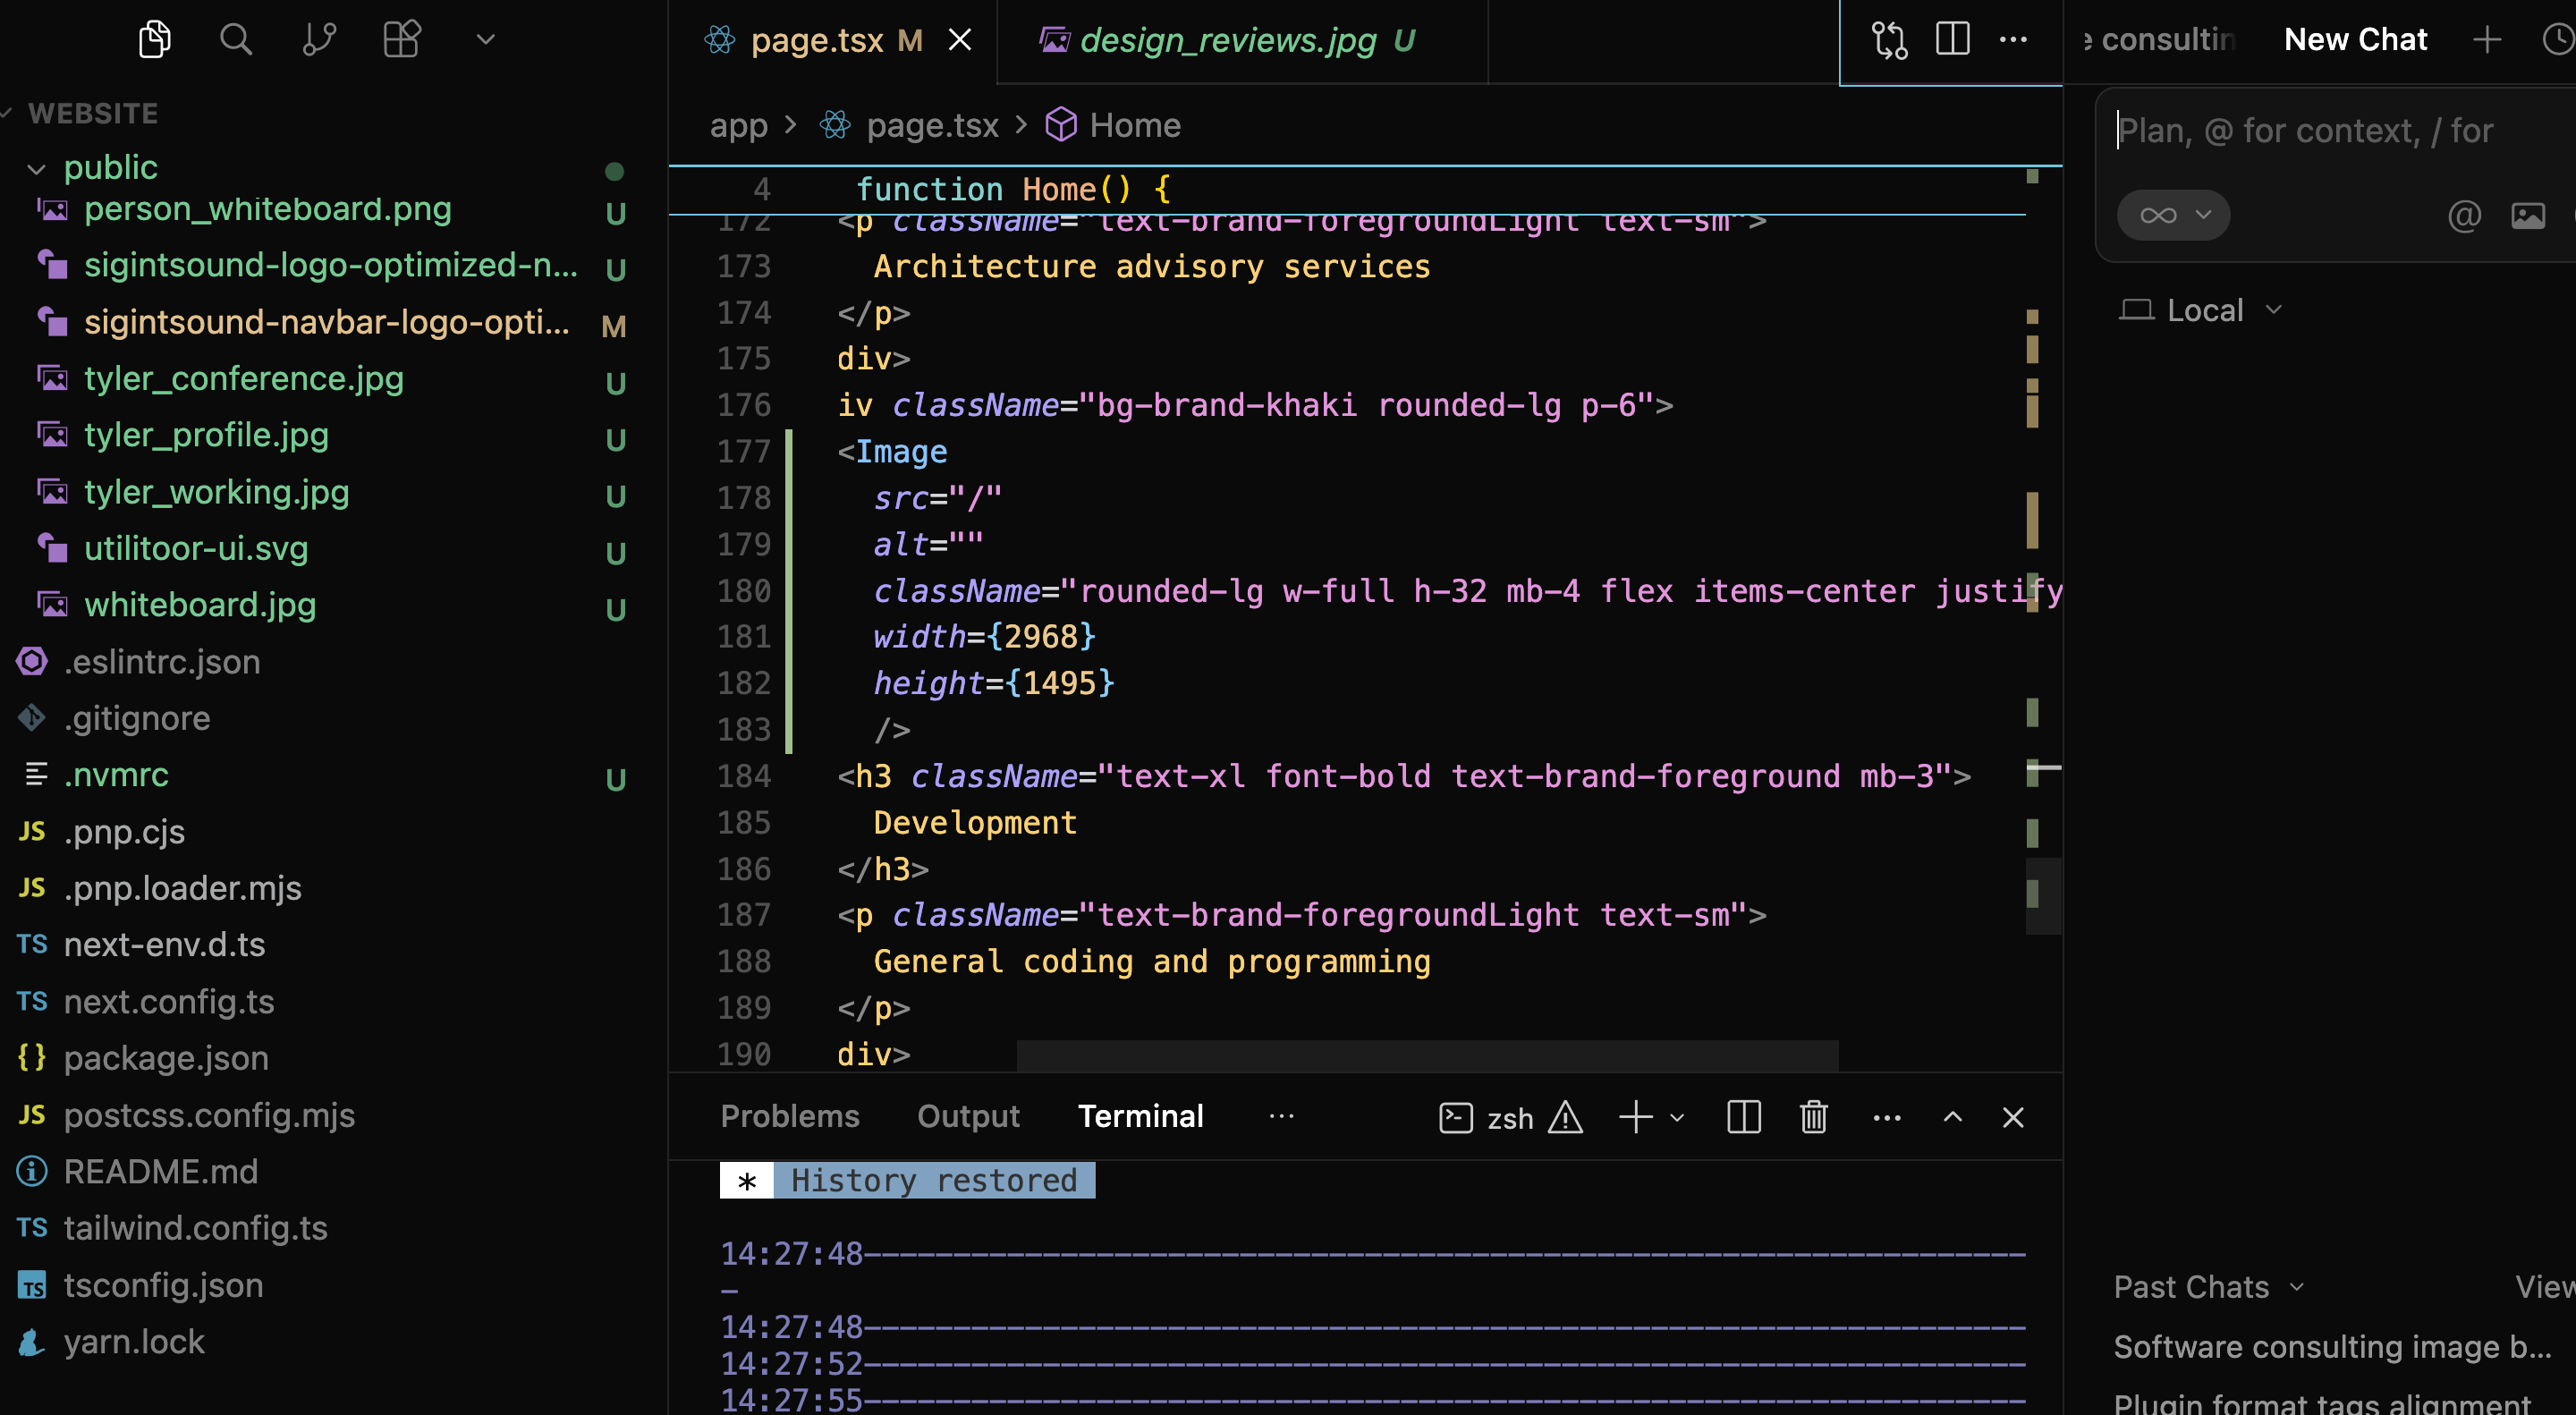Toggle split terminal view
This screenshot has width=2576, height=1415.
point(1742,1117)
